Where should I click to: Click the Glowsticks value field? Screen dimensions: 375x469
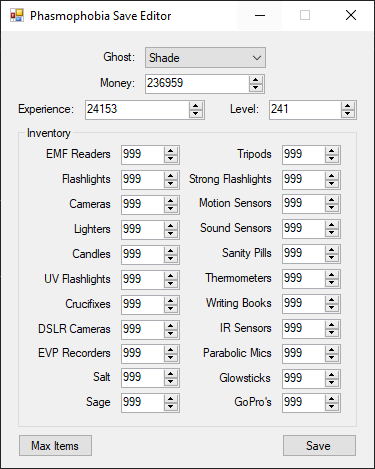click(x=304, y=378)
